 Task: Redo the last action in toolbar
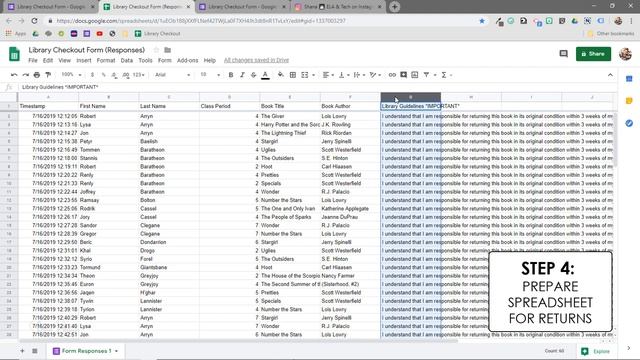click(x=26, y=75)
